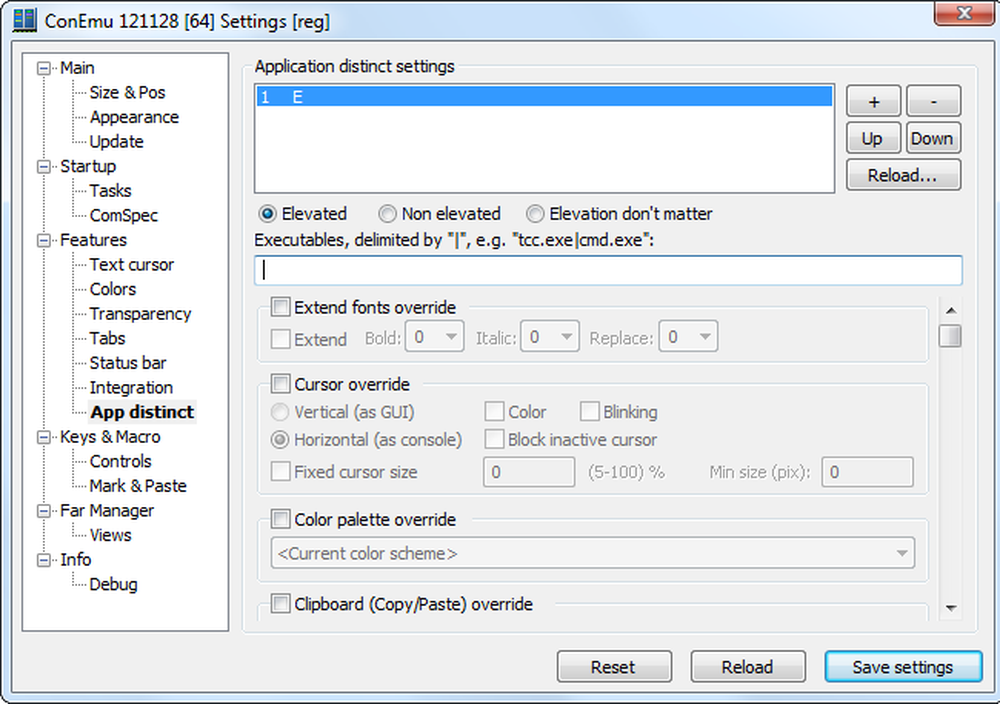Image resolution: width=1000 pixels, height=704 pixels.
Task: Close the Settings window
Action: 964,12
